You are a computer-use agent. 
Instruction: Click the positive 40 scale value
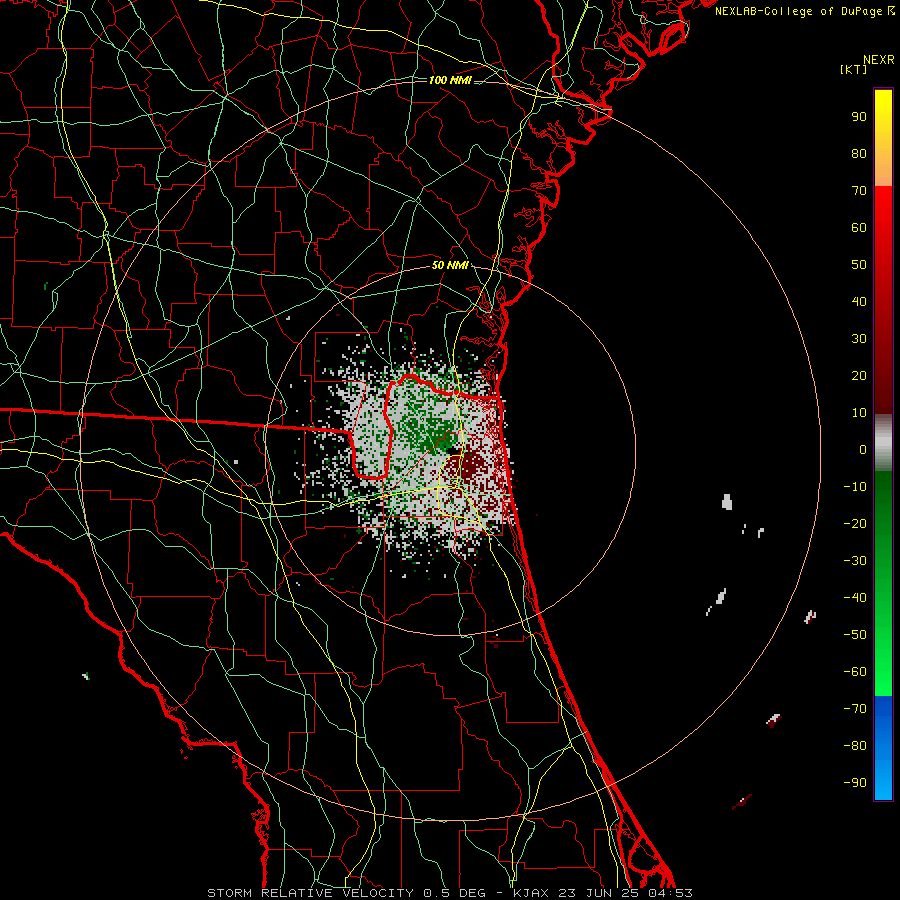click(859, 302)
